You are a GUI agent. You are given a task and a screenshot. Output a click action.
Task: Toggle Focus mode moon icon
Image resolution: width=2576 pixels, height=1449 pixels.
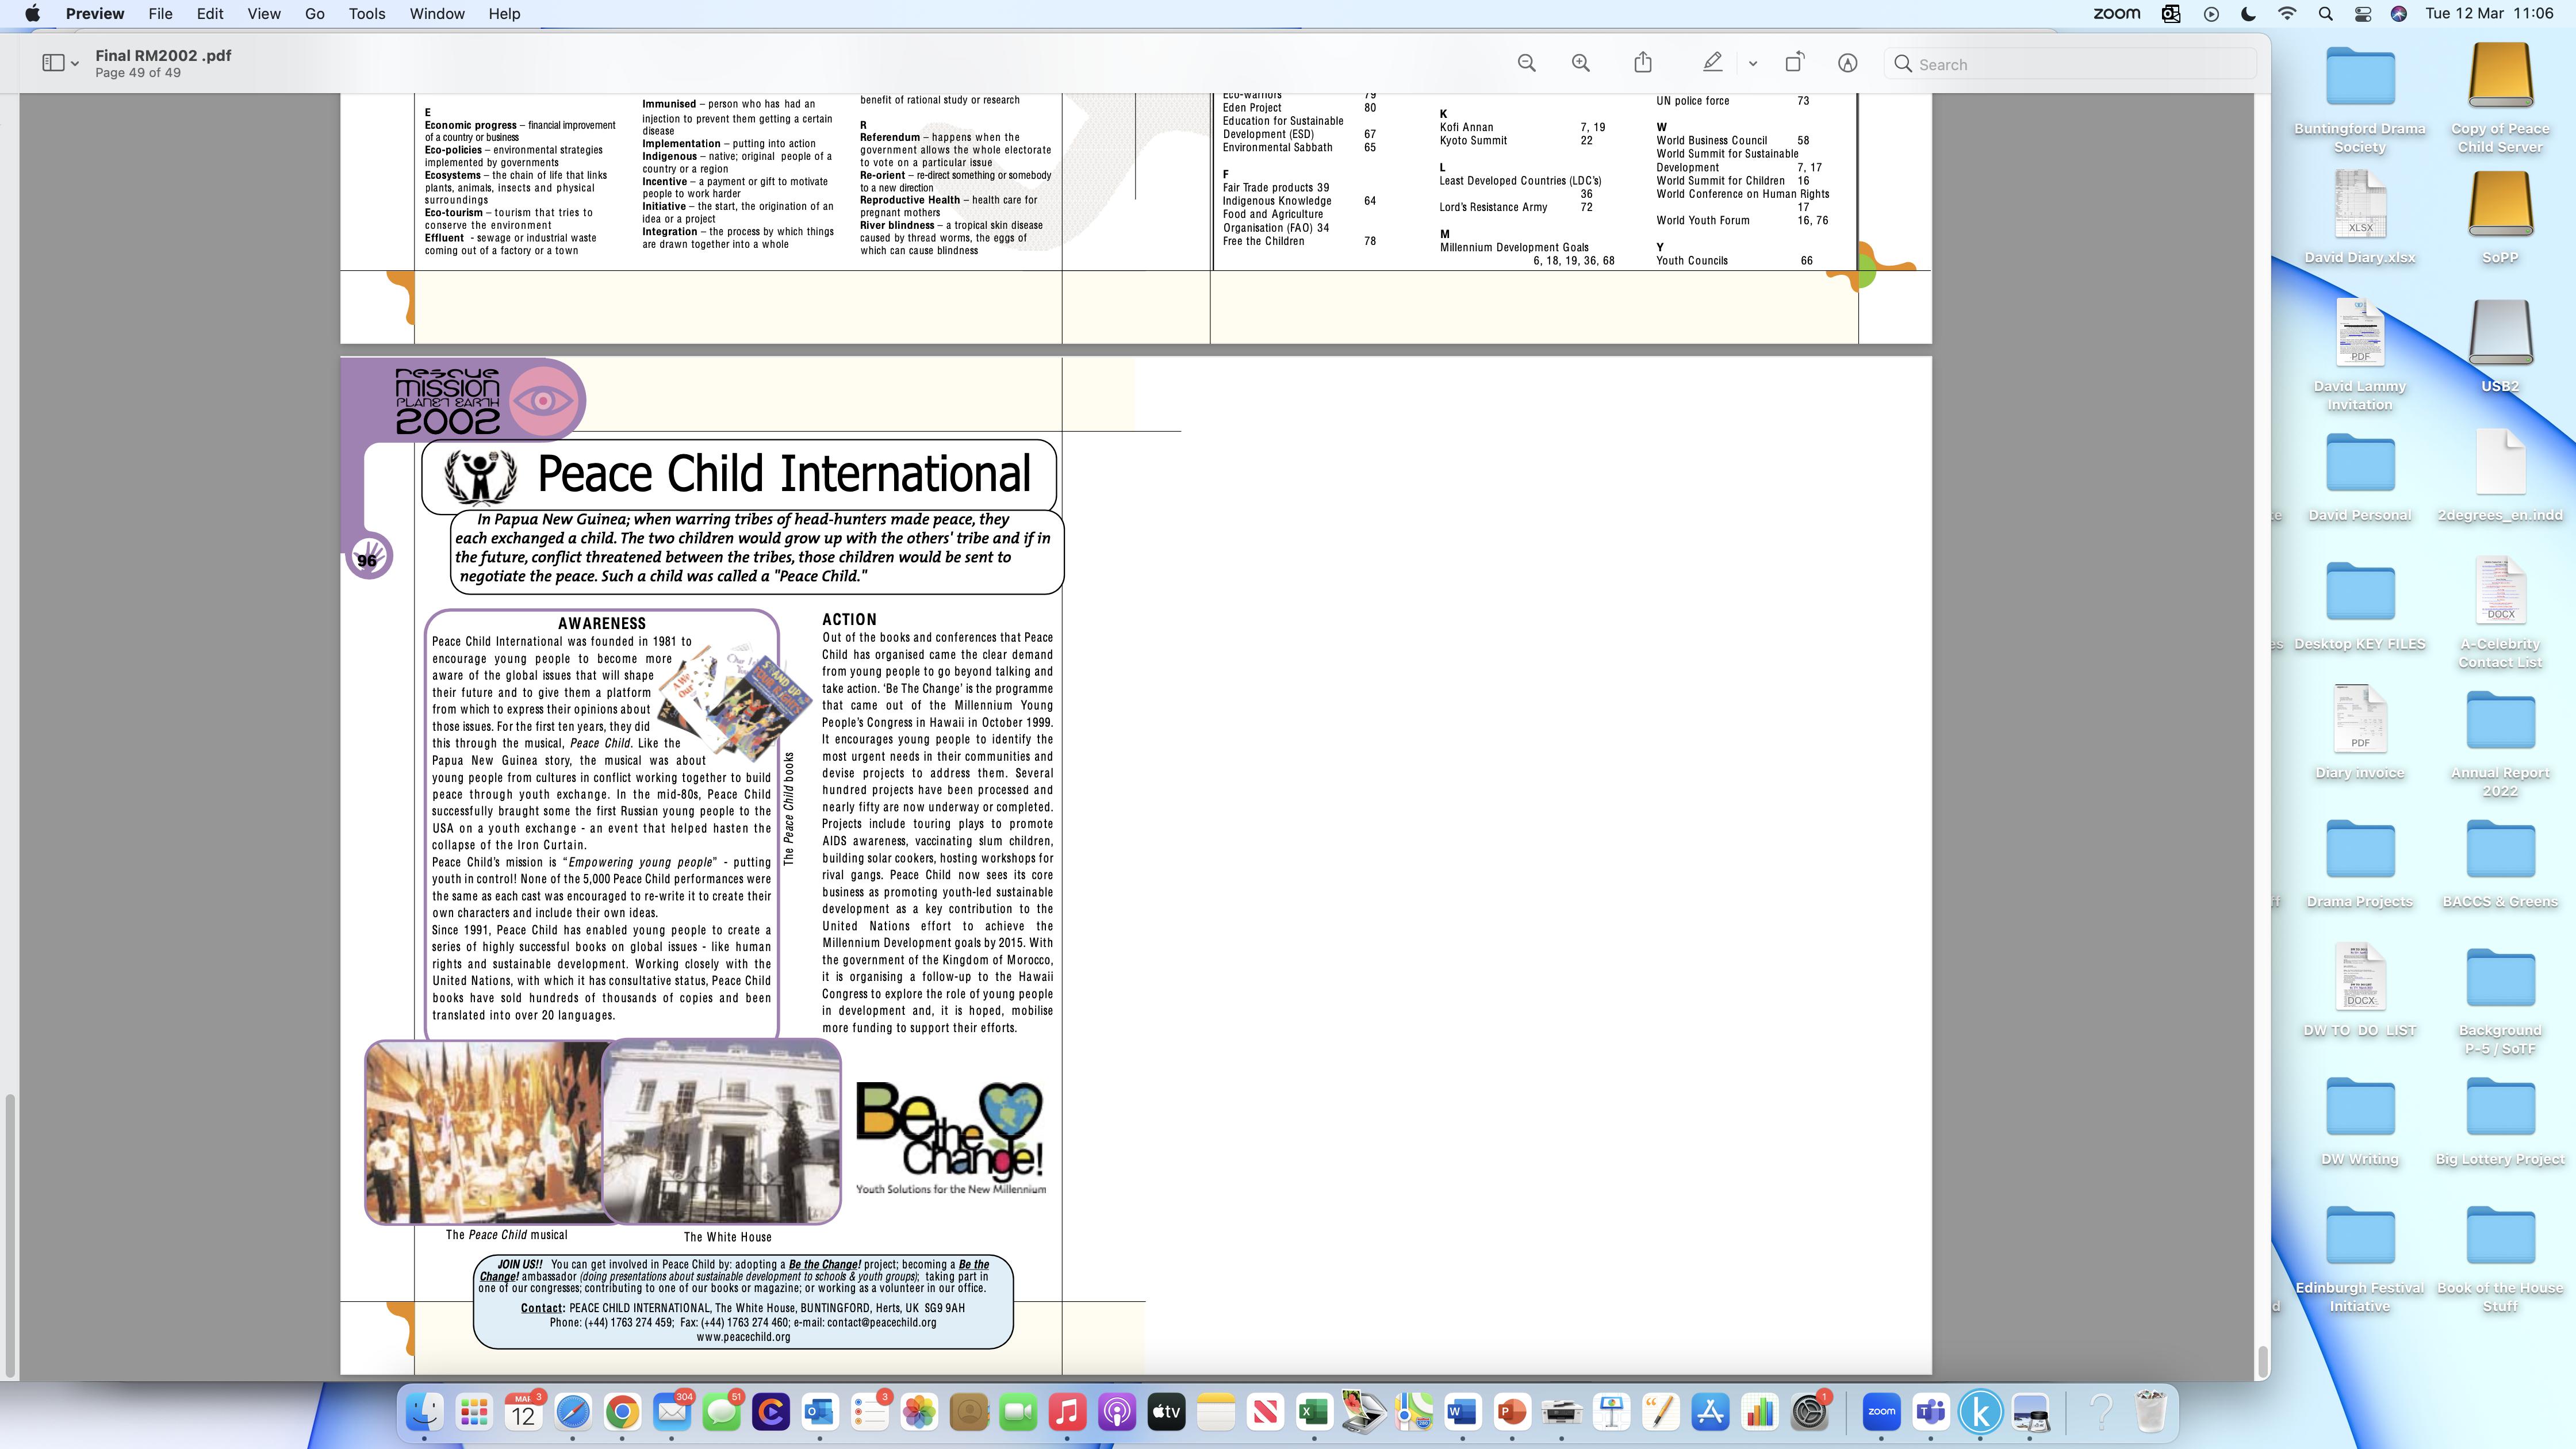click(x=2248, y=14)
